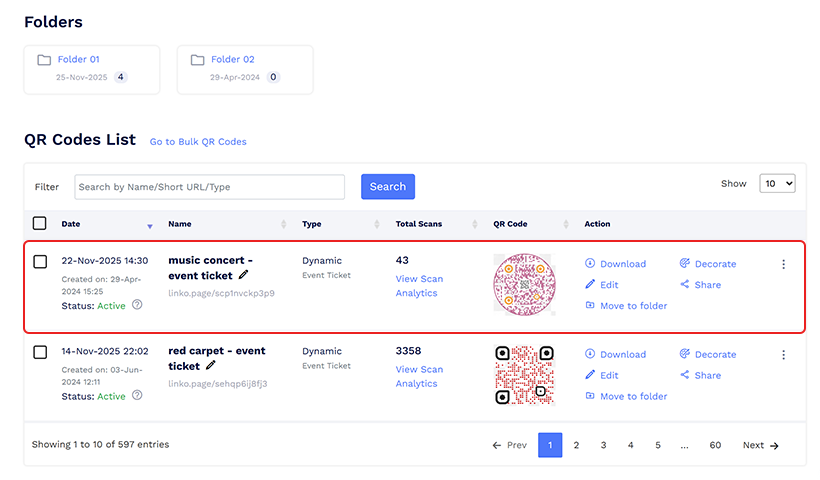The width and height of the screenshot is (820, 480).
Task: Focus the filter search input field
Action: coord(210,187)
